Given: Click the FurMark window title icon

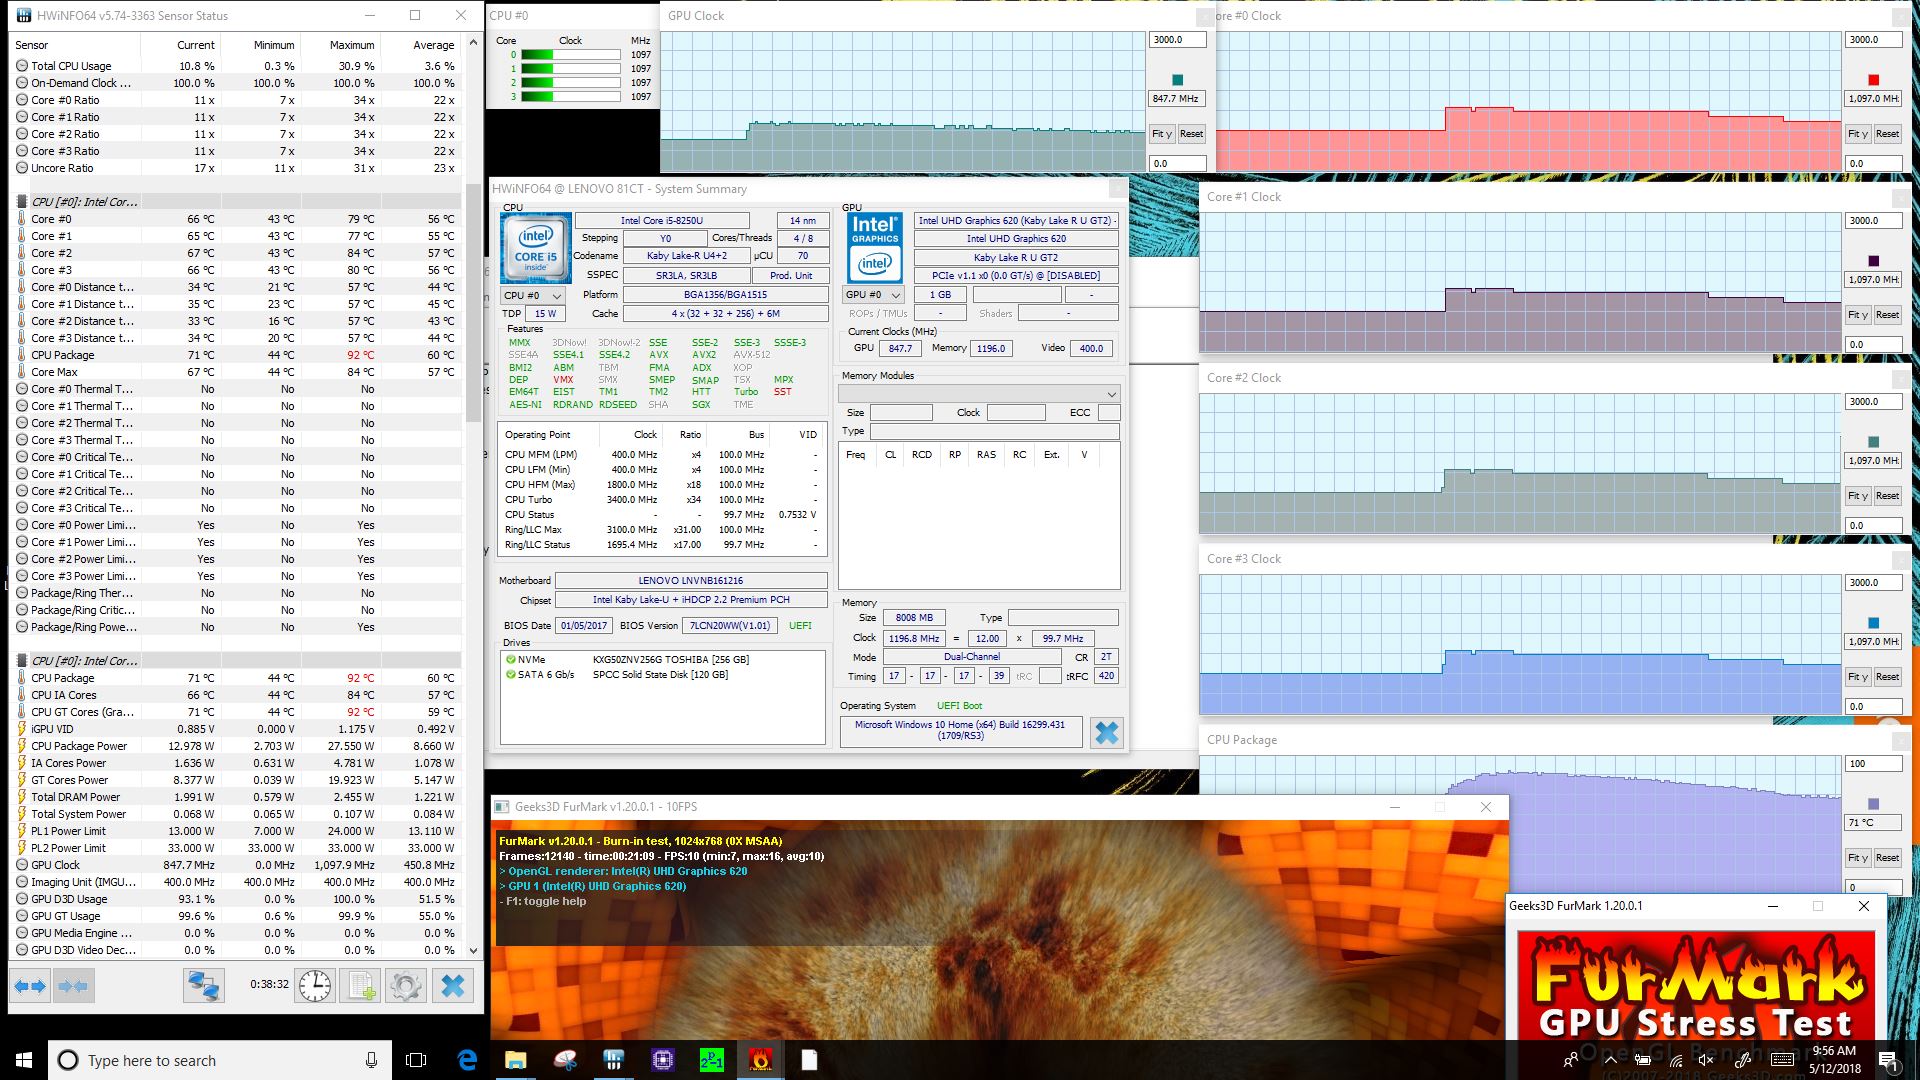Looking at the screenshot, I should click(x=503, y=807).
